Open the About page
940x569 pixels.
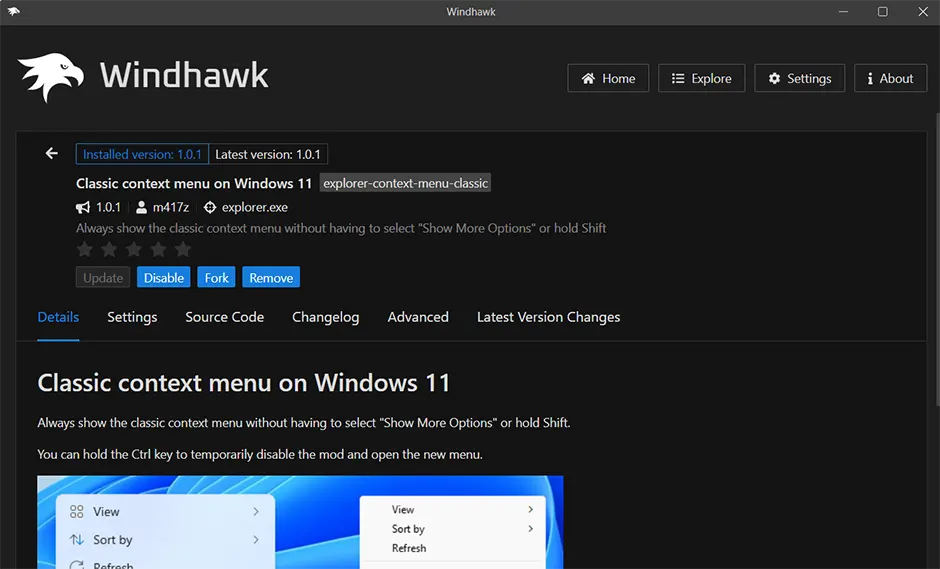890,78
